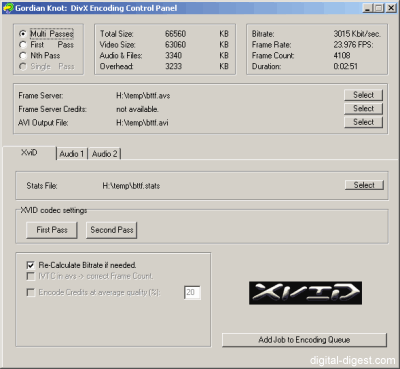
Task: Click the 'XVID codec settings' group label
Action: tap(54, 210)
